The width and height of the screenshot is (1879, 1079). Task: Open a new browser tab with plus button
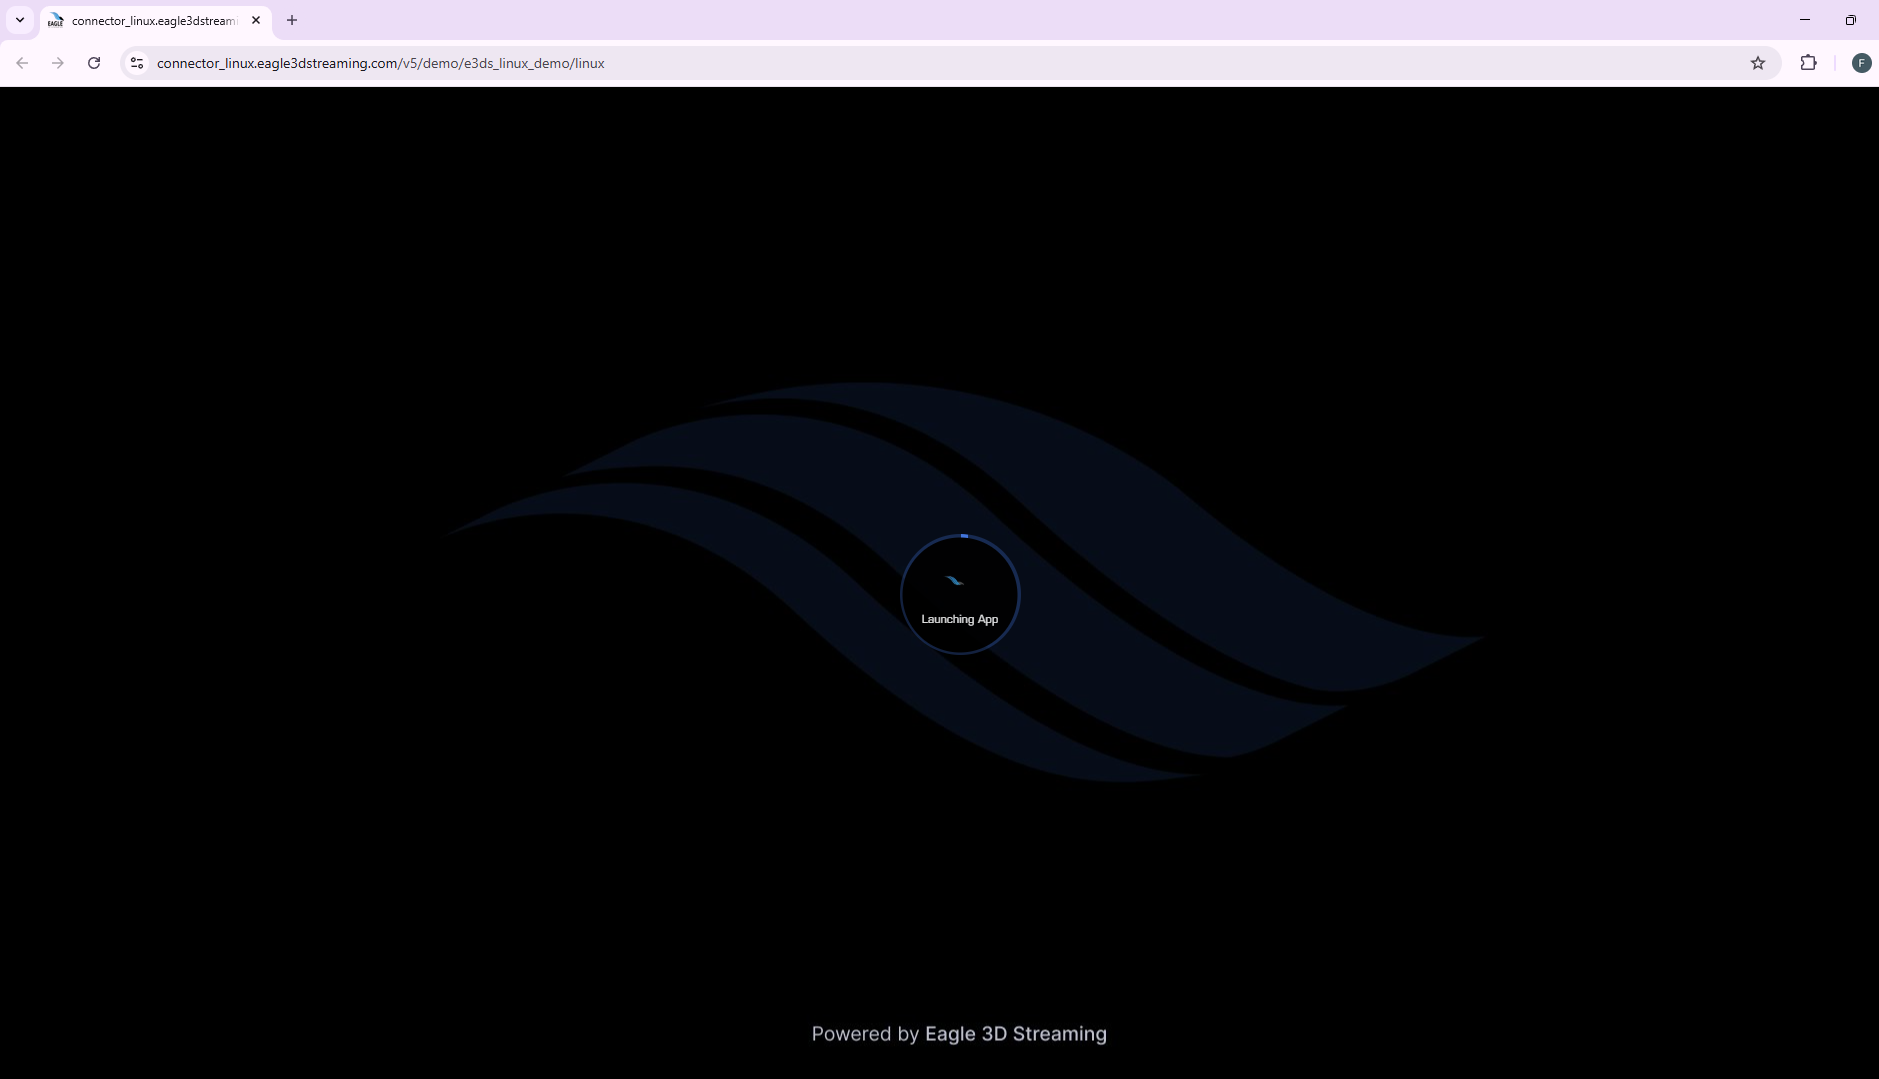[x=292, y=20]
